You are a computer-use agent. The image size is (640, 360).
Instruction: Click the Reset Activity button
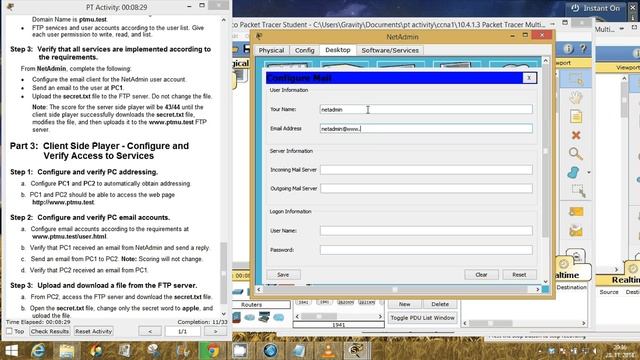click(x=93, y=331)
